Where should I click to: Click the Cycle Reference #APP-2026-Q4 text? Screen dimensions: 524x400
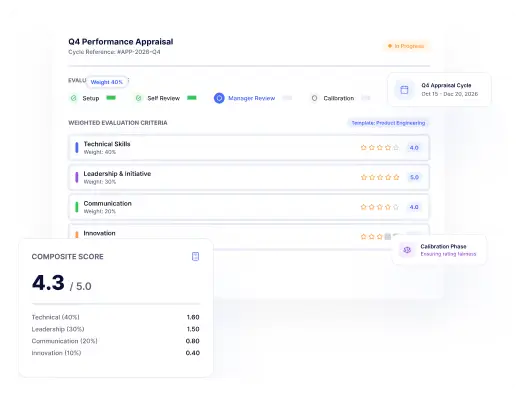click(x=114, y=52)
